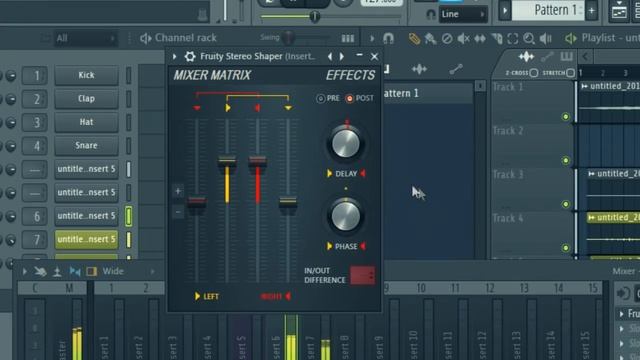Select the Snare channel button
Viewport: 640px width, 360px height.
(86, 145)
